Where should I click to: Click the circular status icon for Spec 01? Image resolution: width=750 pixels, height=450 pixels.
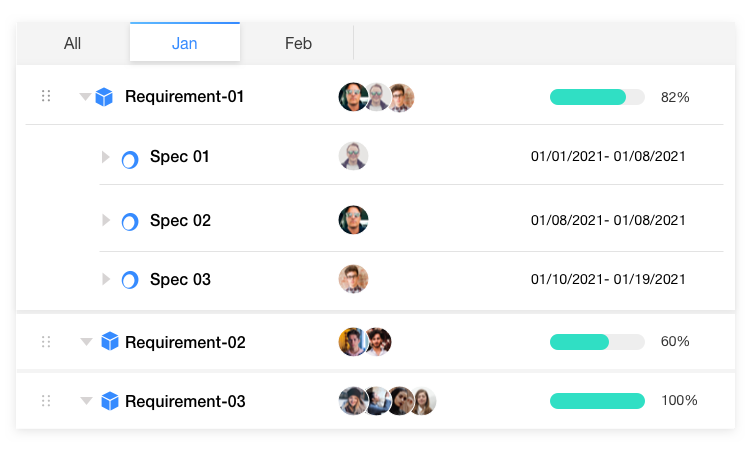[x=129, y=158]
